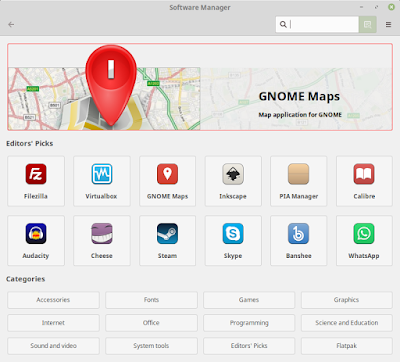Image resolution: width=400 pixels, height=362 pixels.
Task: Open the hamburger menu
Action: pos(388,24)
